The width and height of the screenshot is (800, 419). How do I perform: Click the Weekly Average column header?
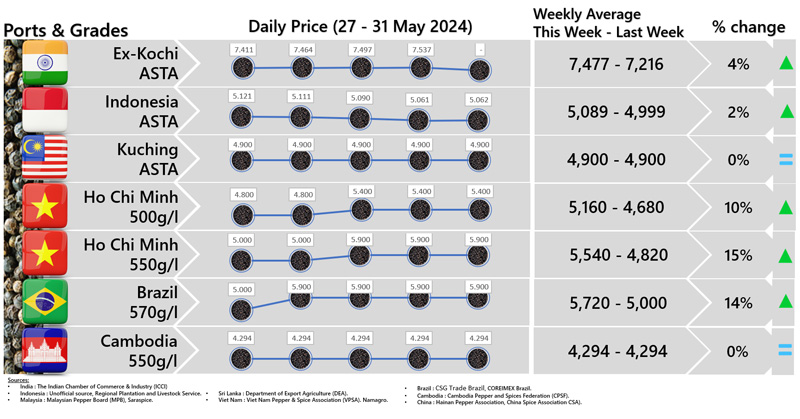608,22
